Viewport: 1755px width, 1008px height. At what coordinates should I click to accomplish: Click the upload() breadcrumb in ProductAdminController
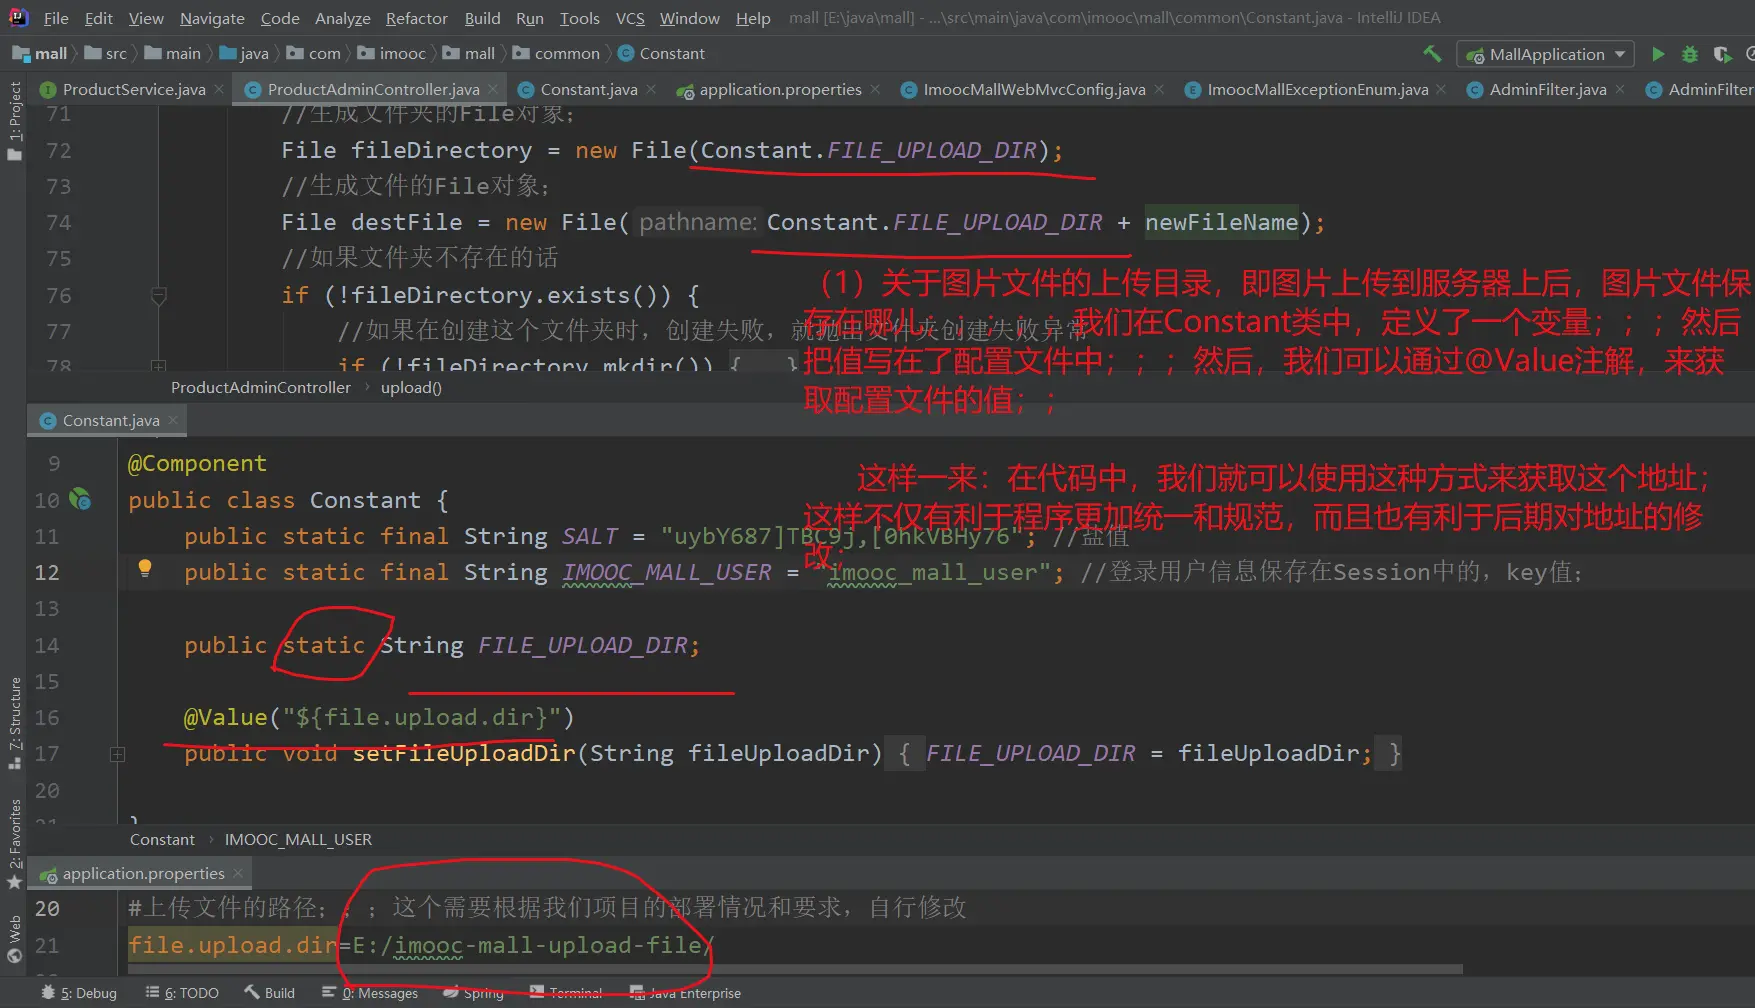point(411,388)
